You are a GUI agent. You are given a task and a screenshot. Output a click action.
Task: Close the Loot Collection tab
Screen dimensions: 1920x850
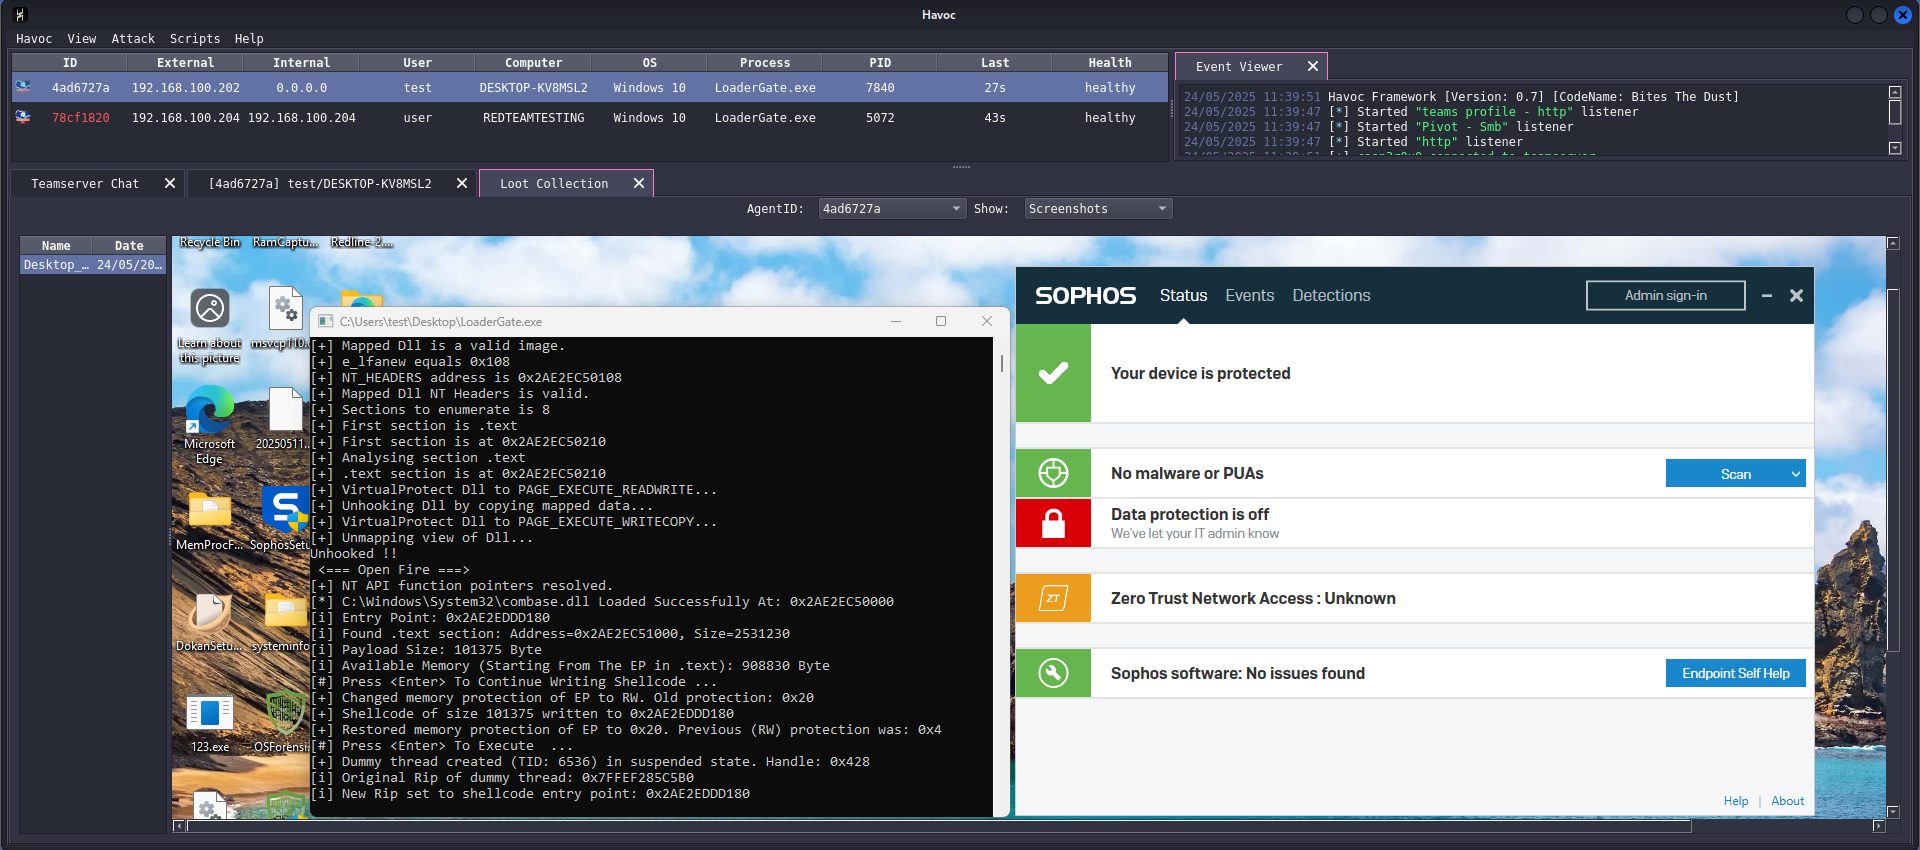[x=639, y=184]
